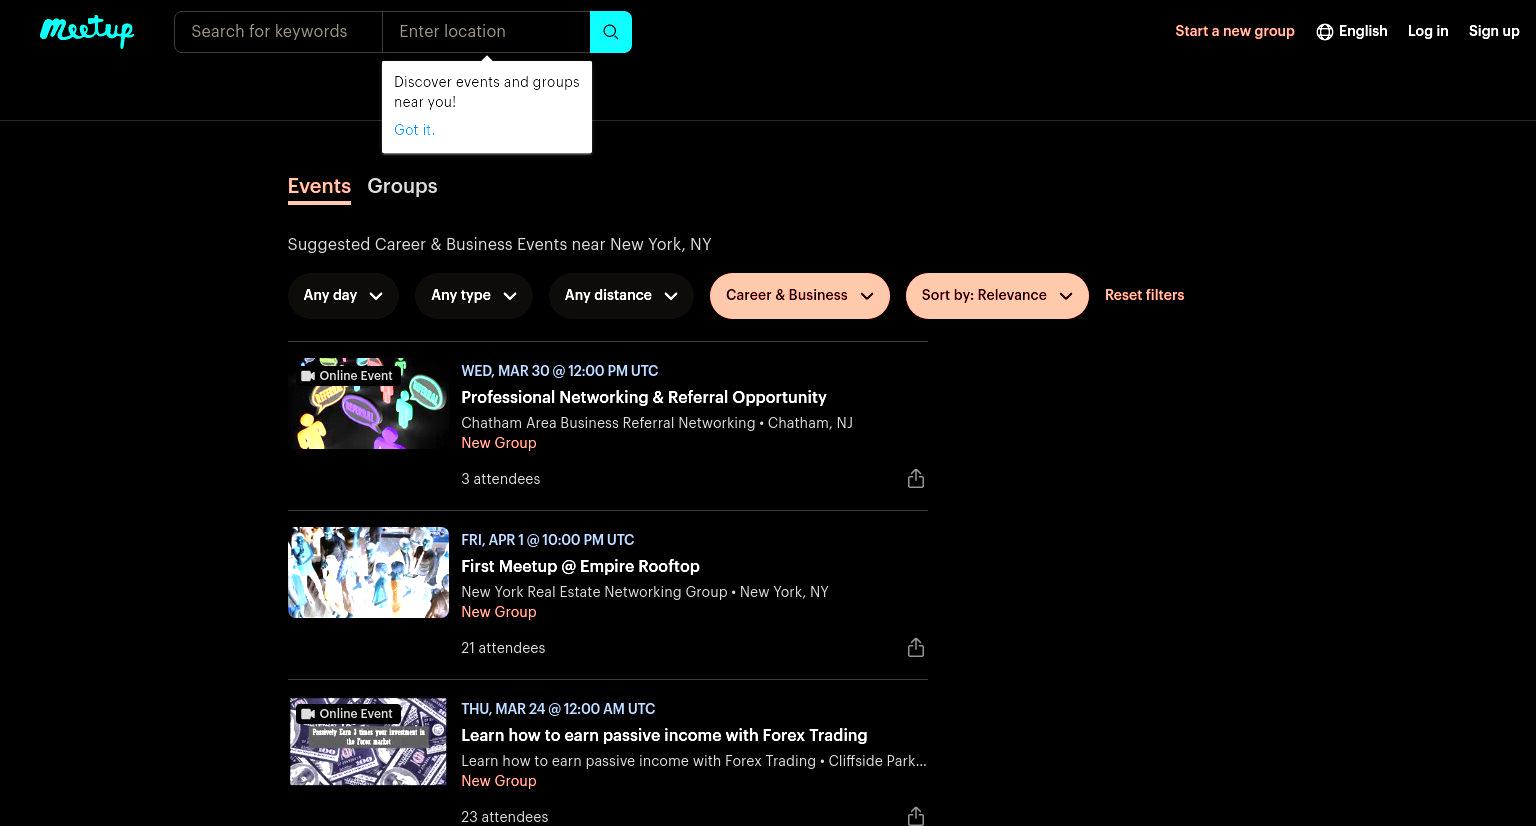Viewport: 1536px width, 826px height.
Task: Open the Any day filter dropdown
Action: (343, 296)
